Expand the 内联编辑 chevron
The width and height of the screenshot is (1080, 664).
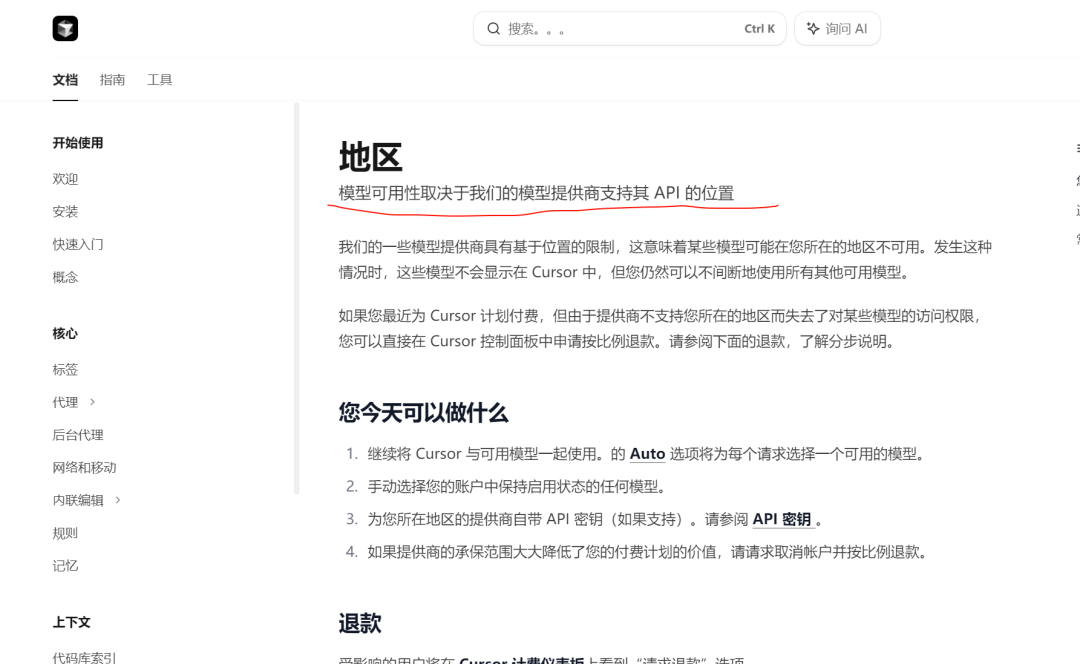click(118, 500)
